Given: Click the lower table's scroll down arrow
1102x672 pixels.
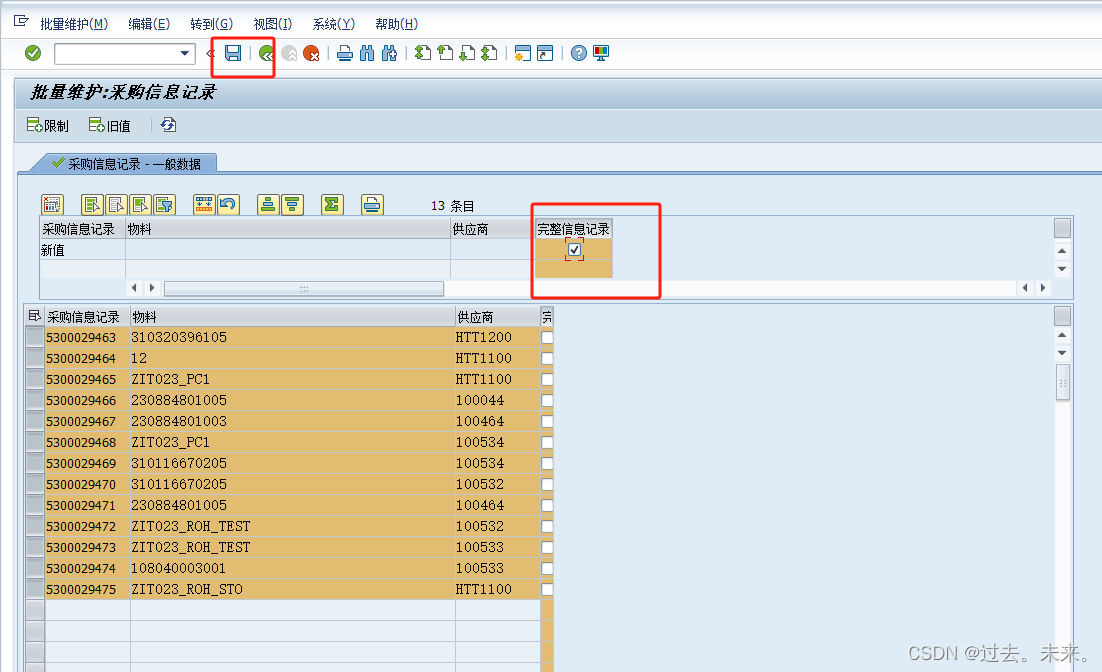Looking at the screenshot, I should (1062, 354).
